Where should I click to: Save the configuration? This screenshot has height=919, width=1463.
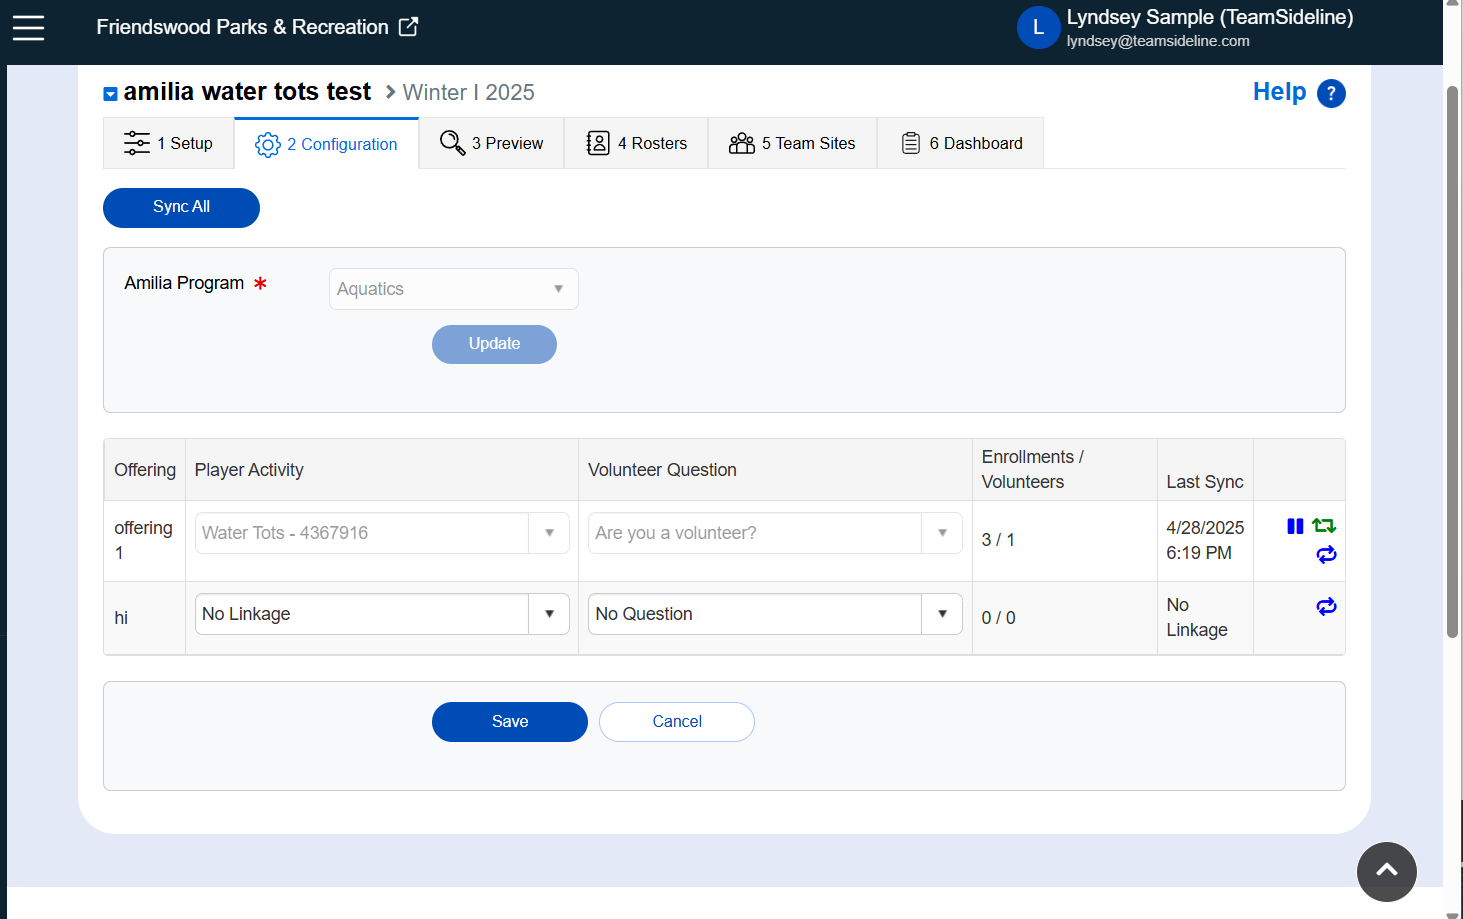pyautogui.click(x=510, y=722)
